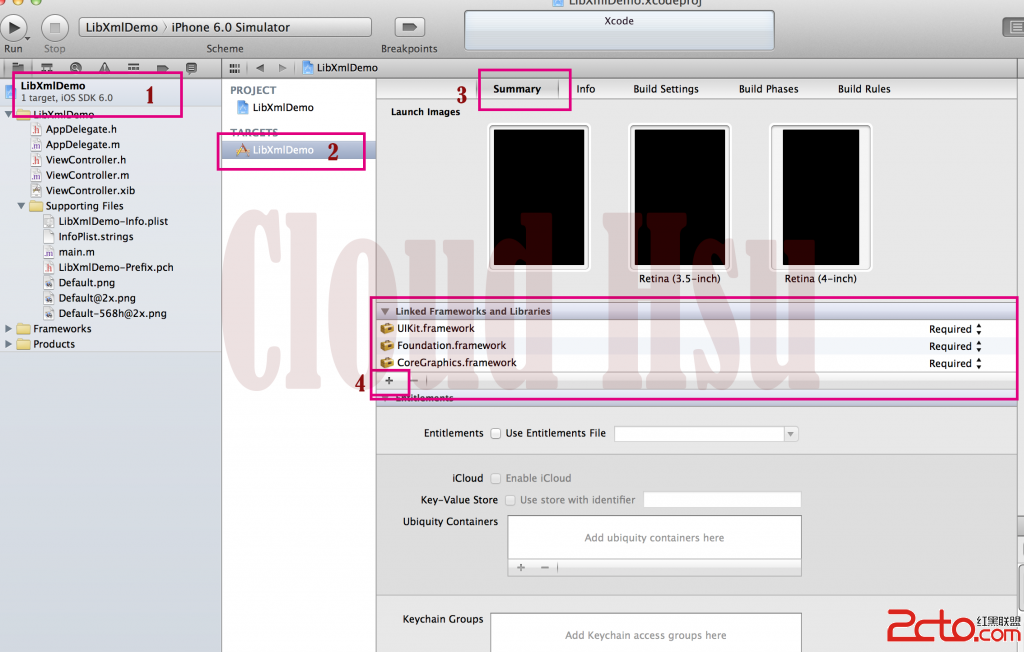Switch to the Summary tab
The width and height of the screenshot is (1024, 652).
coord(517,89)
